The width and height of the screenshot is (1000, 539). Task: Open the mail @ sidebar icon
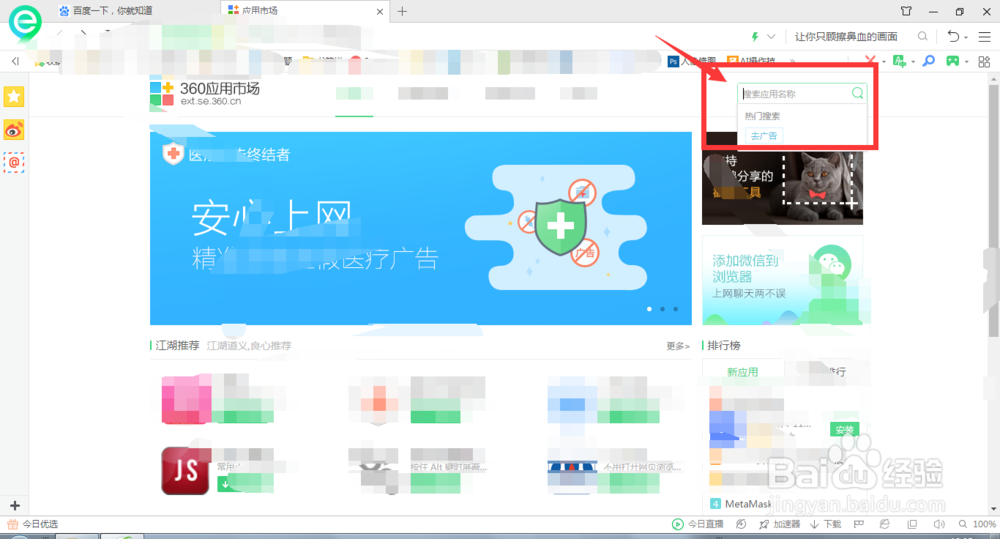[x=13, y=163]
